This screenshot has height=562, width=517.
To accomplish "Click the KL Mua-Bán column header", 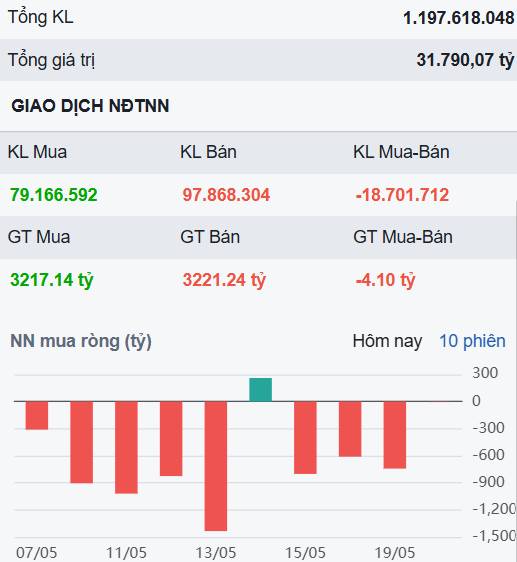I will pyautogui.click(x=401, y=152).
